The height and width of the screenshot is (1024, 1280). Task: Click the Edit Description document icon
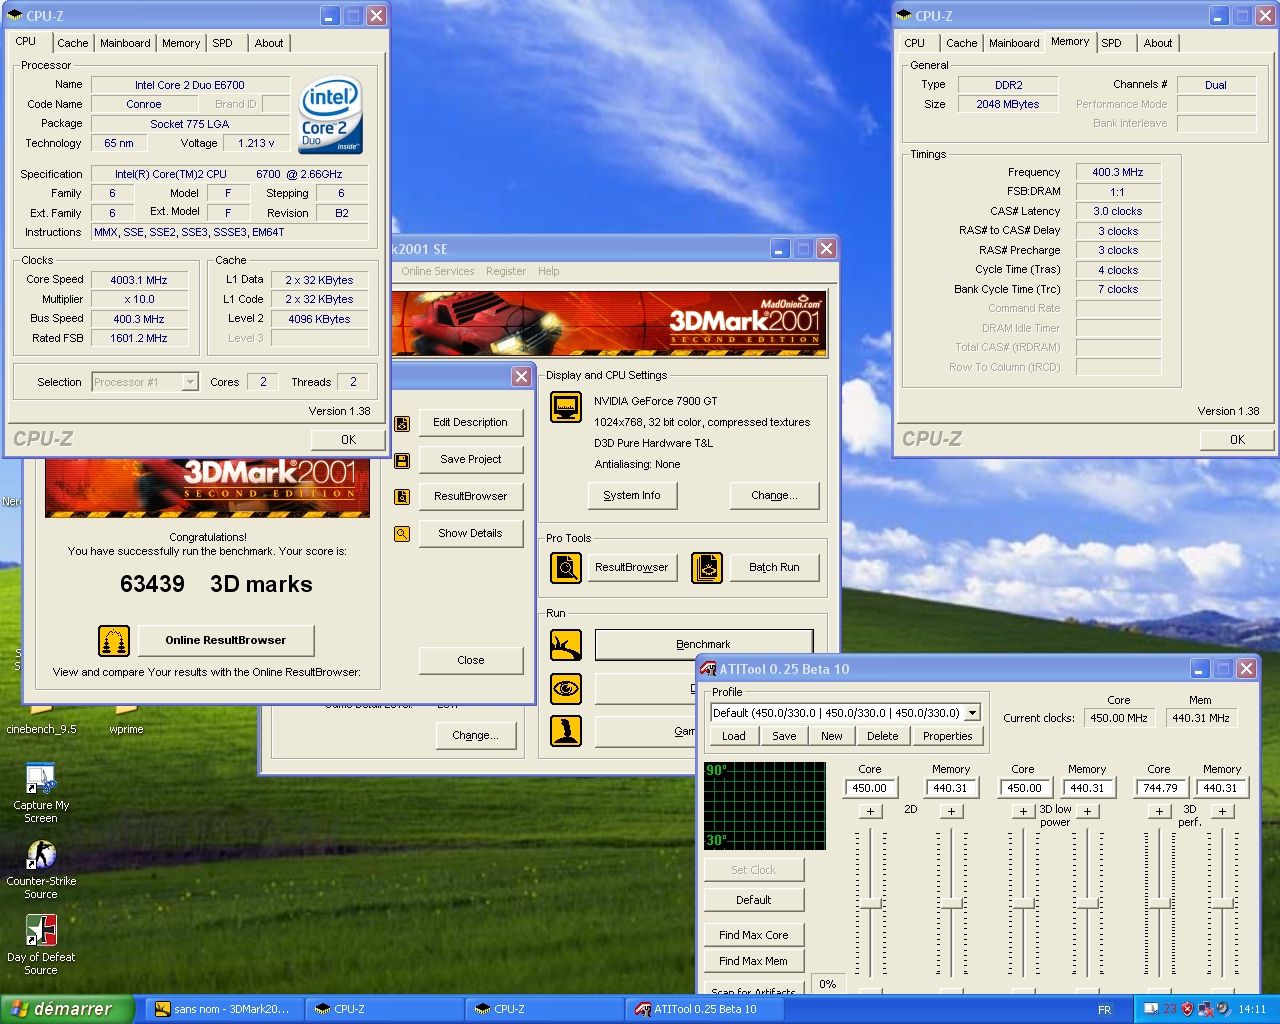[x=402, y=424]
